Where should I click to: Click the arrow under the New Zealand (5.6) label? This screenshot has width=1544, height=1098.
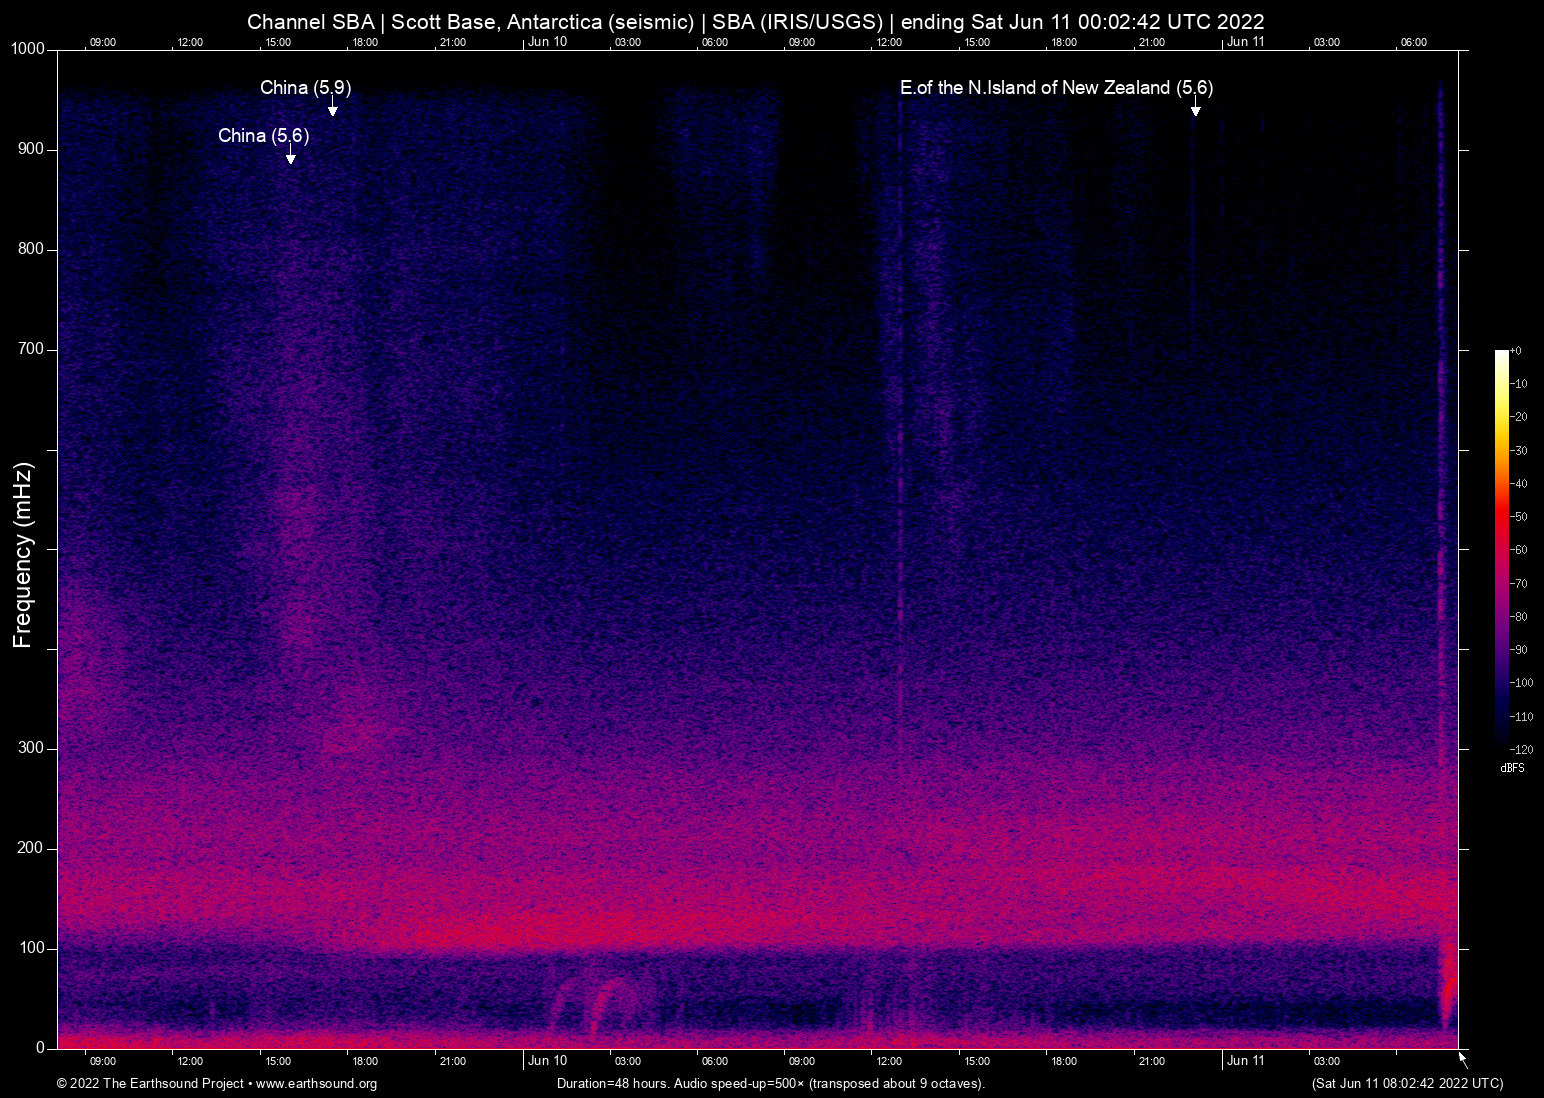(1195, 108)
